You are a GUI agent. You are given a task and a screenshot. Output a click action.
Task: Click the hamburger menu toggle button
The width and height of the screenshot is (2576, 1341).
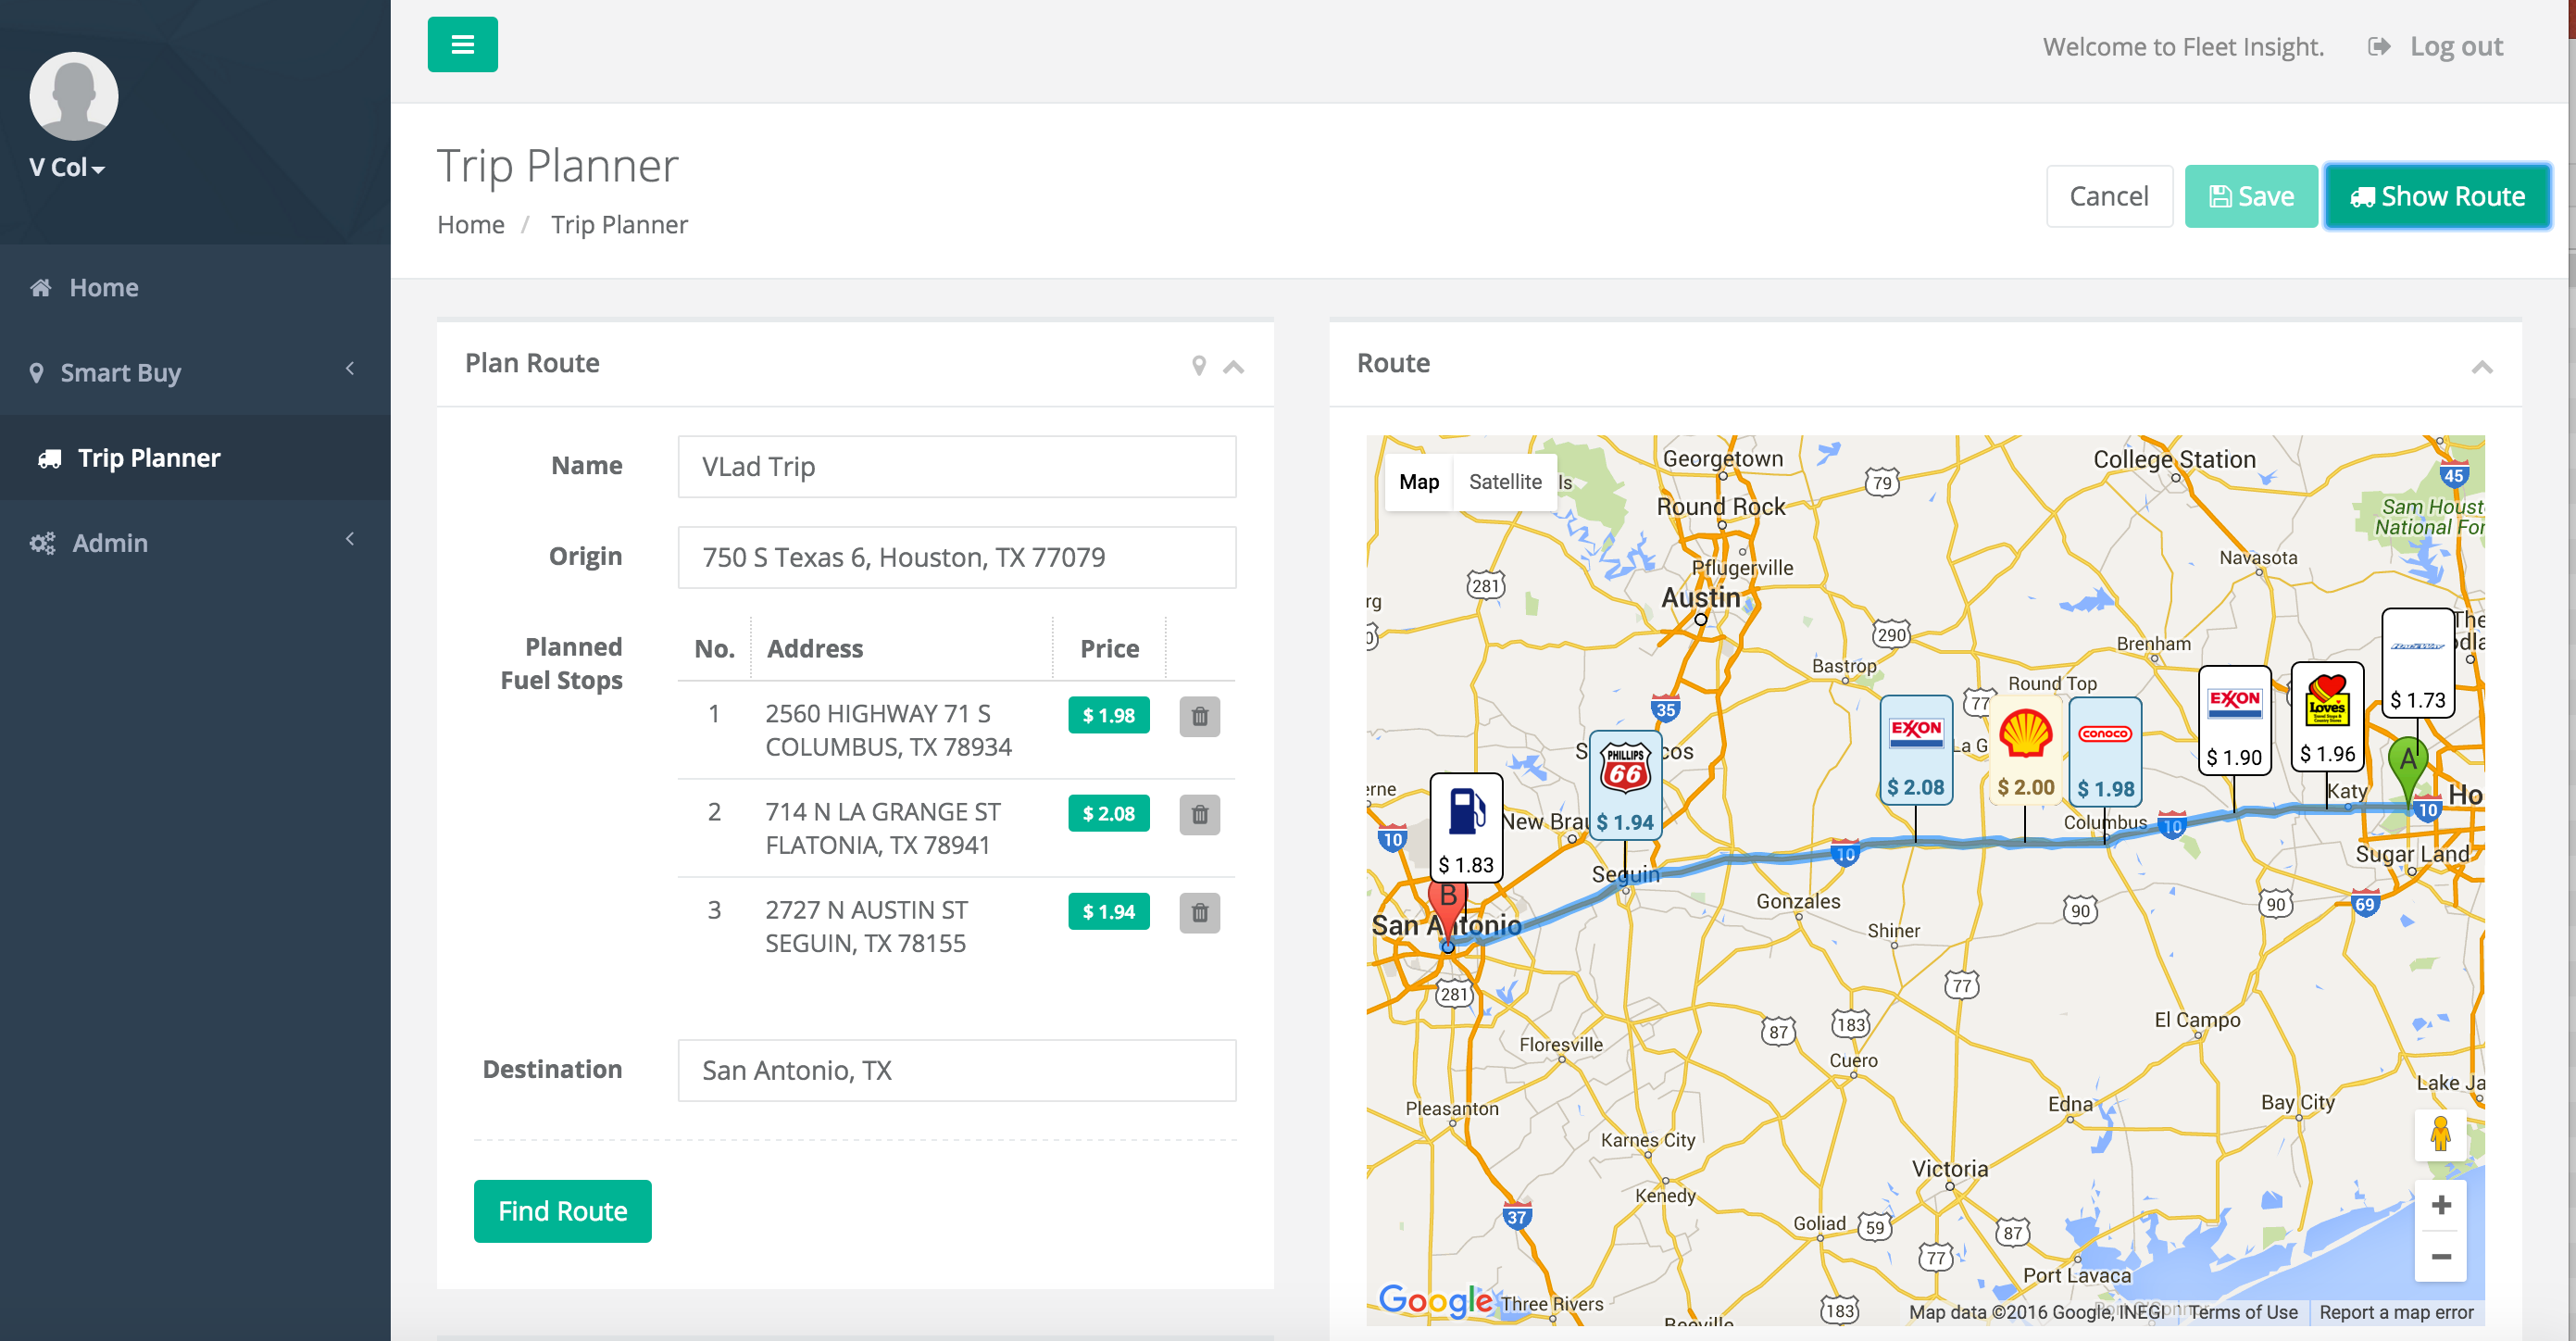click(x=462, y=44)
